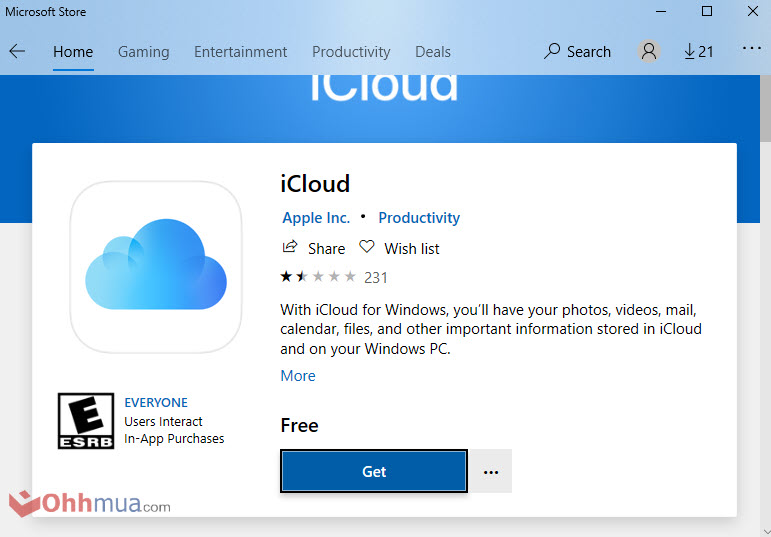Open the See more menu in header
Image resolution: width=771 pixels, height=537 pixels.
(x=752, y=48)
